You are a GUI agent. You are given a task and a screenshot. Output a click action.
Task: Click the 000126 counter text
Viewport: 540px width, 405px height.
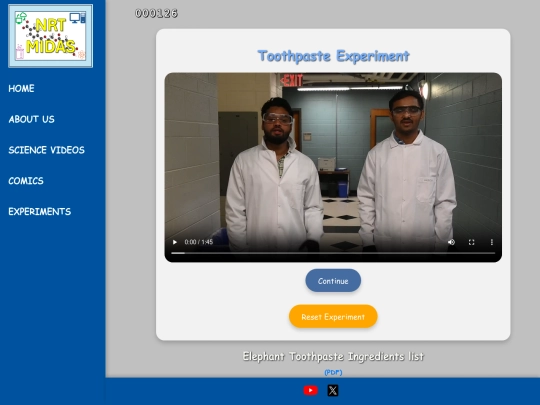156,13
